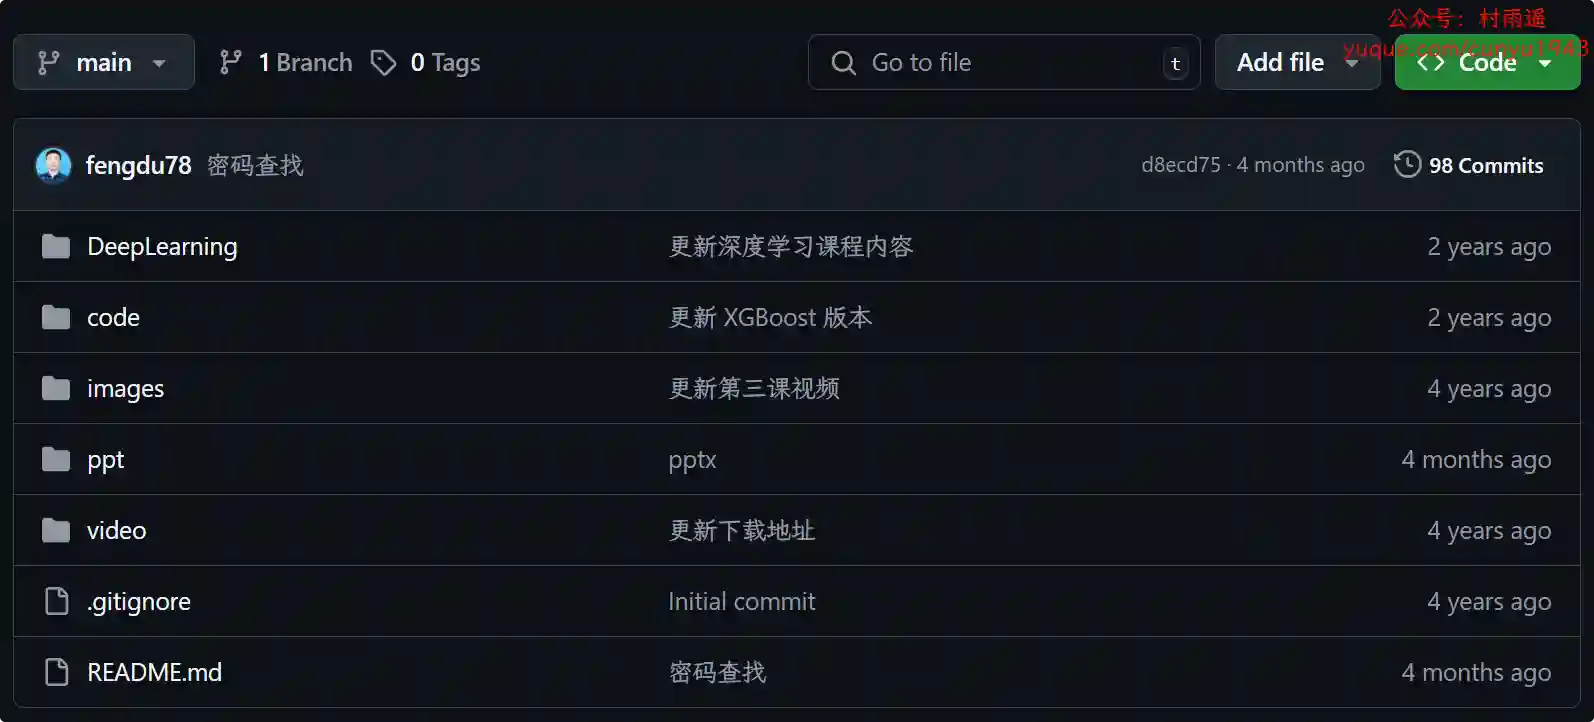1594x722 pixels.
Task: Open commit hash d8ecd75
Action: [1181, 165]
